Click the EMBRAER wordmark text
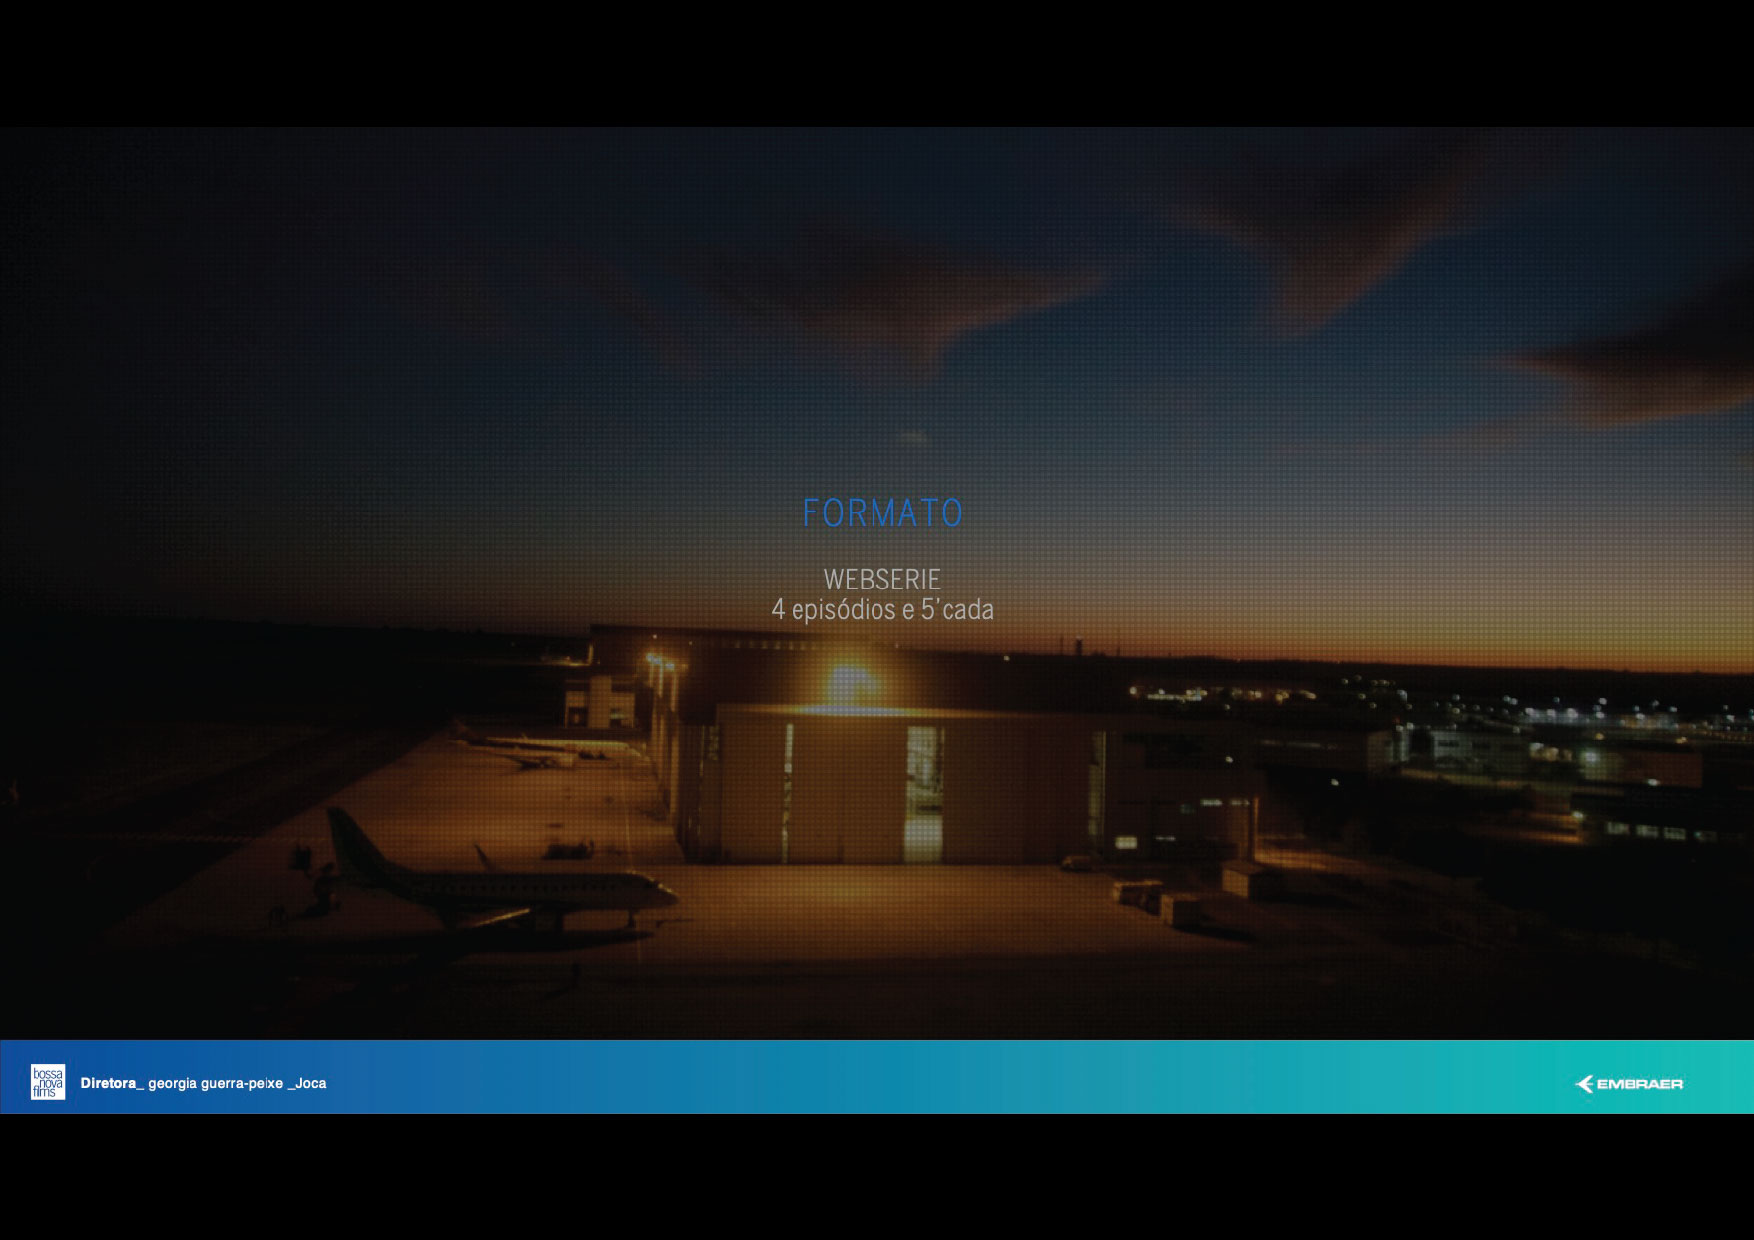This screenshot has width=1754, height=1240. pyautogui.click(x=1639, y=1084)
